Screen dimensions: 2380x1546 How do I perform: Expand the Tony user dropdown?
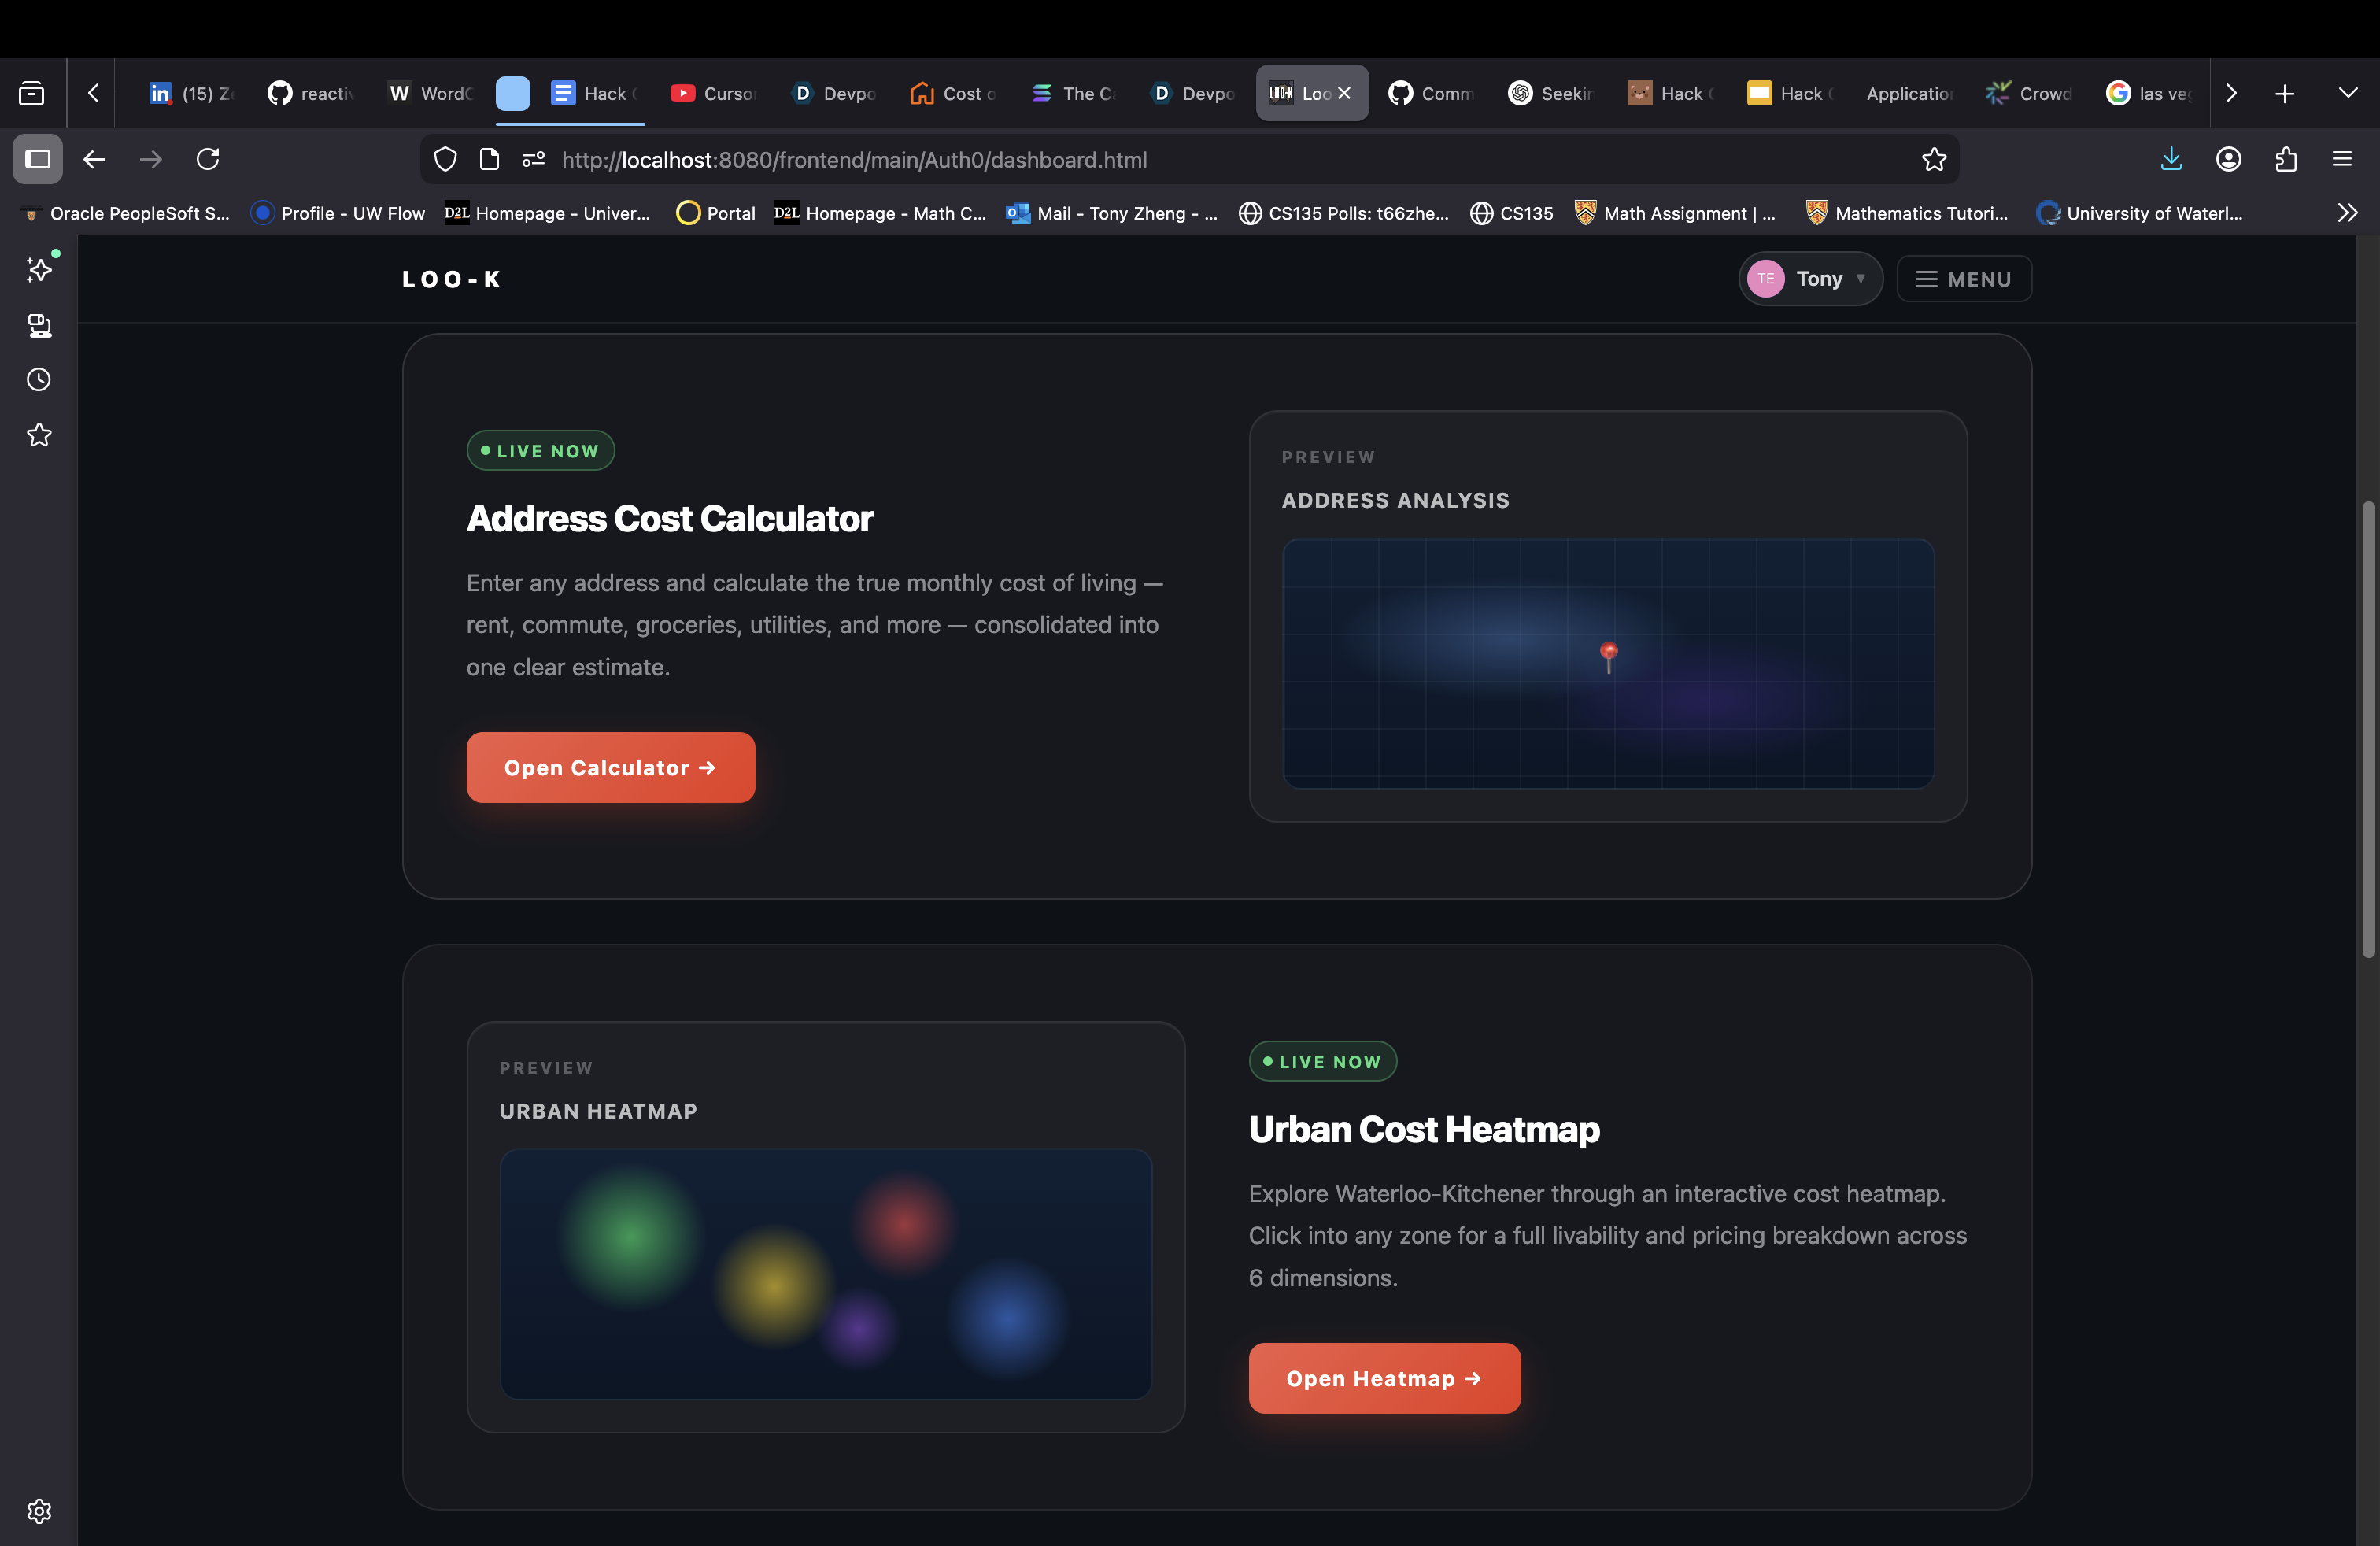pos(1810,279)
